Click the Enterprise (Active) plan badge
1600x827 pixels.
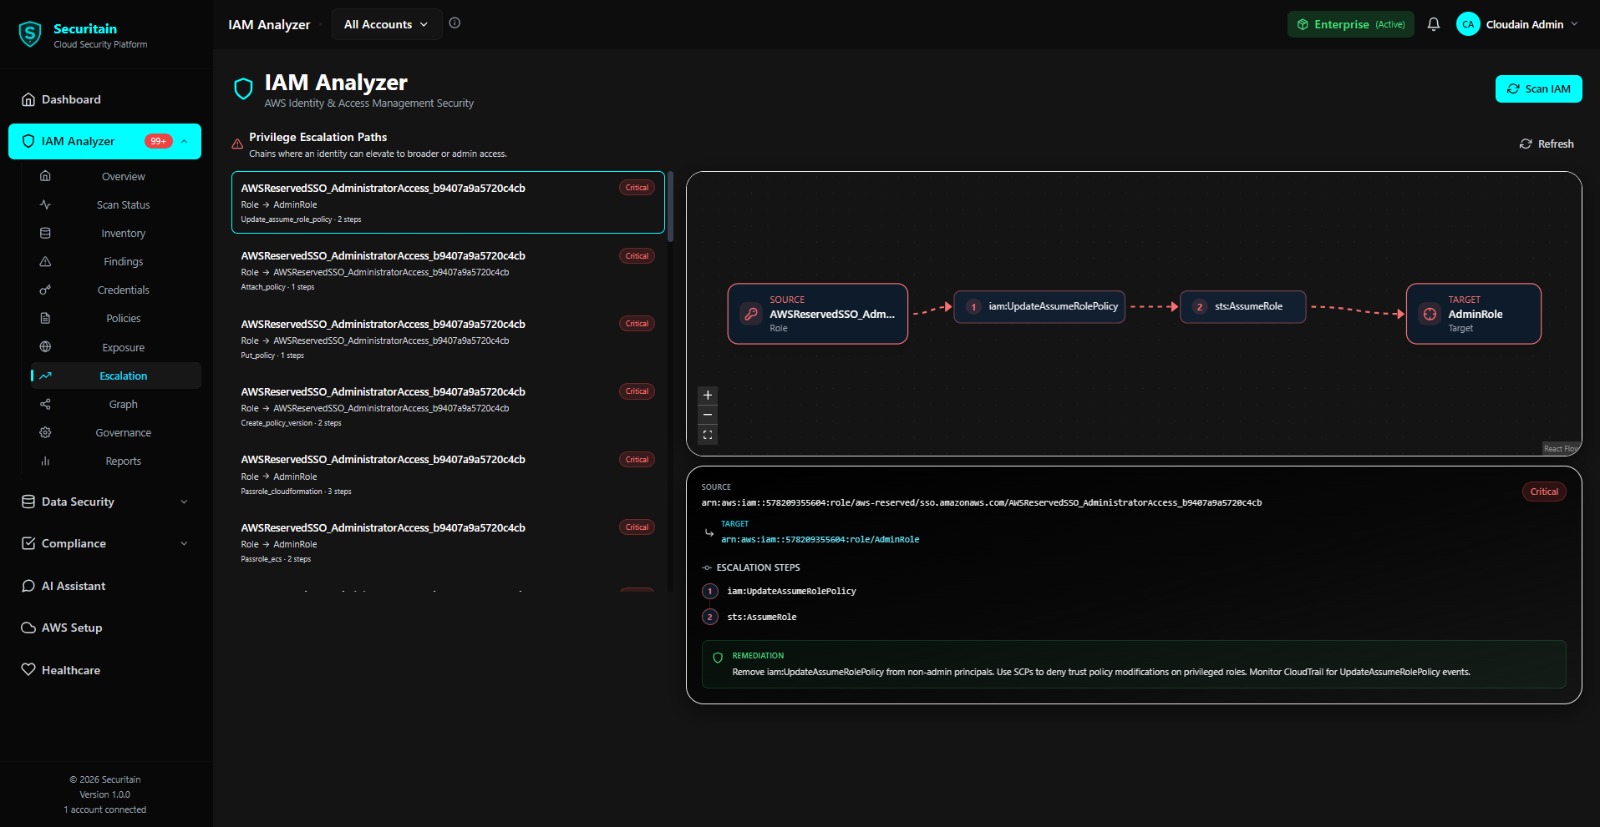(x=1350, y=24)
